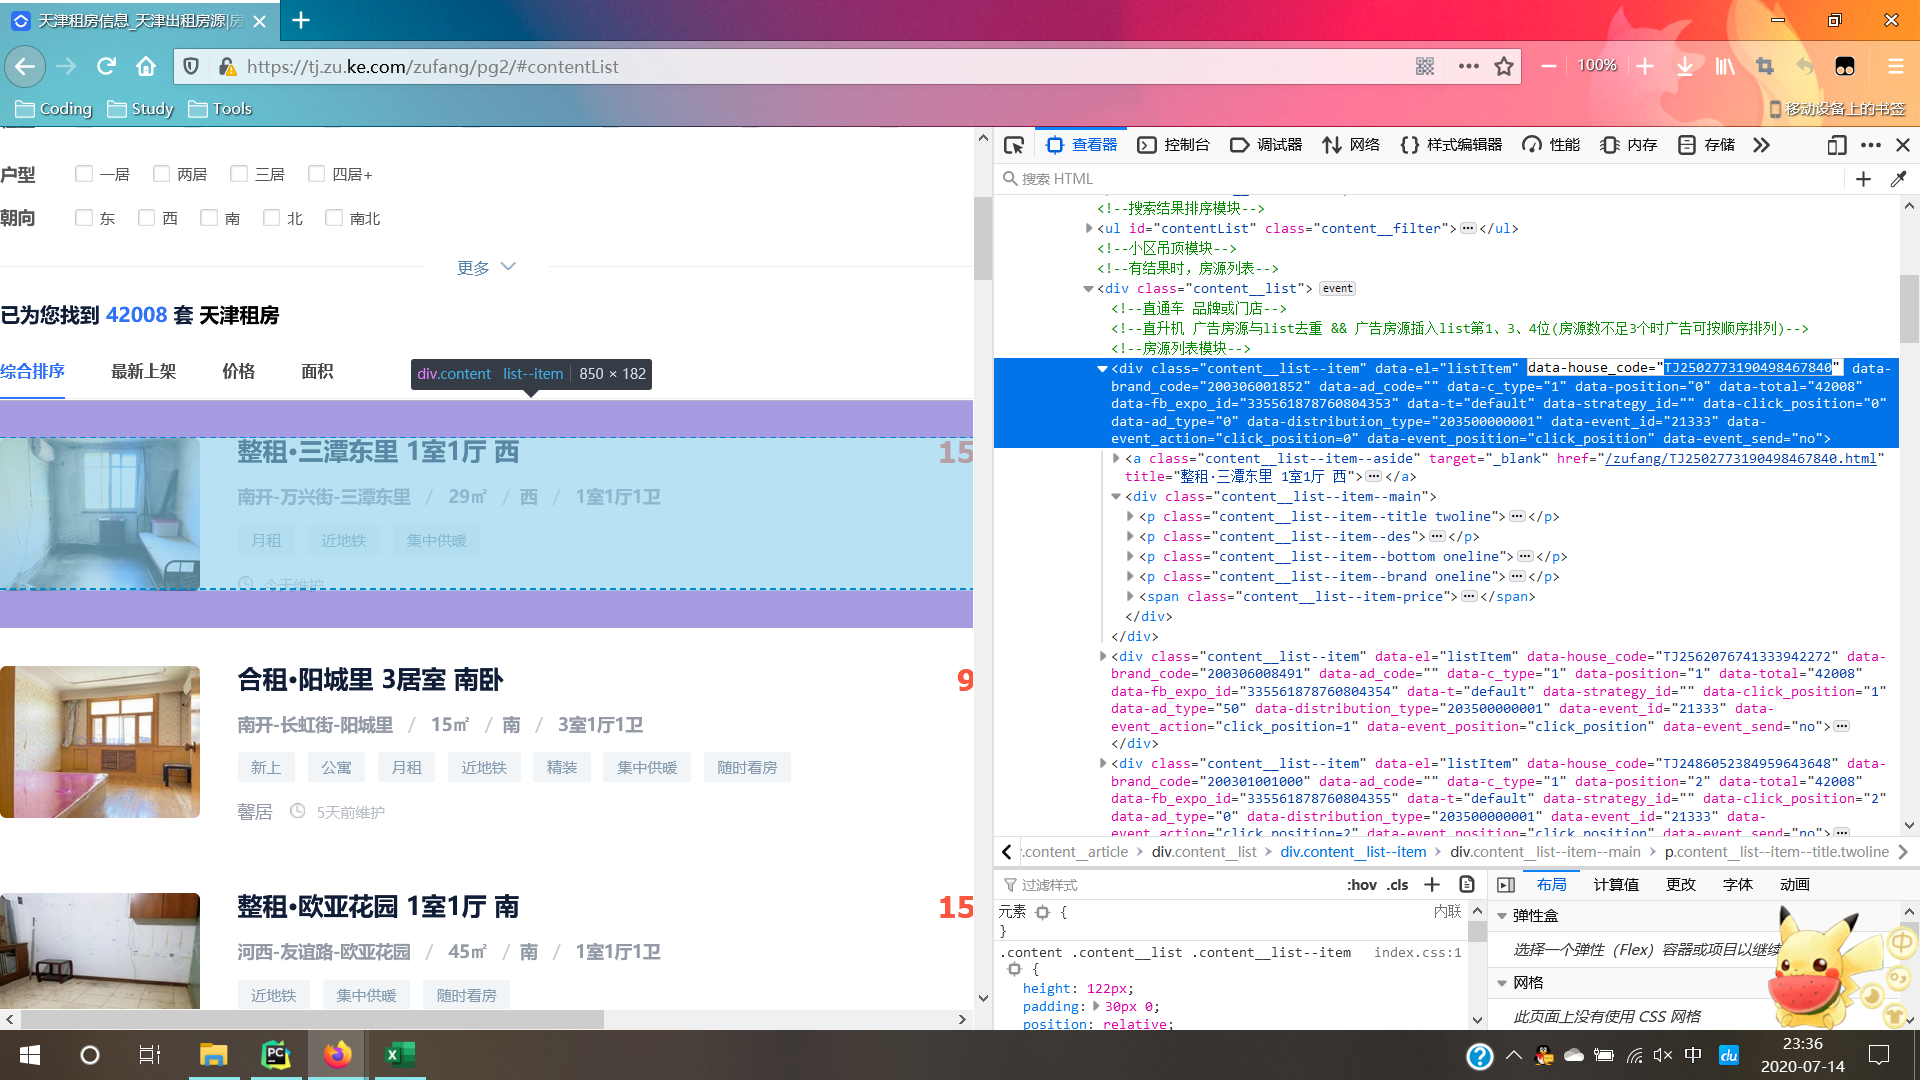Open the 网络 network tab
The width and height of the screenshot is (1920, 1080).
(1351, 145)
